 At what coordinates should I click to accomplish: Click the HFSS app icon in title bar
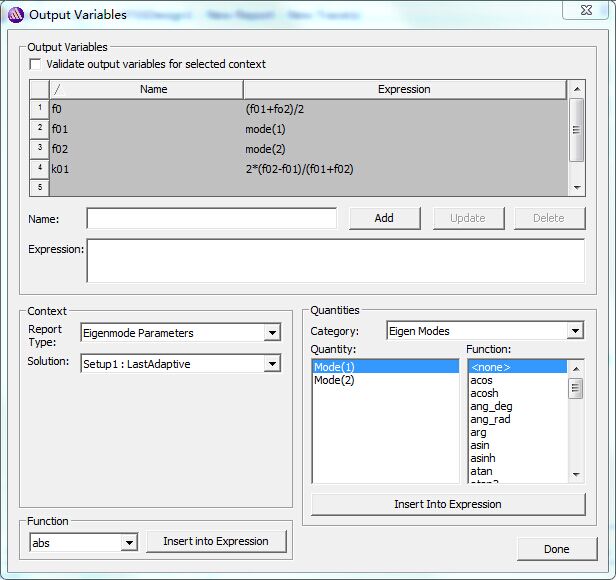[x=16, y=15]
